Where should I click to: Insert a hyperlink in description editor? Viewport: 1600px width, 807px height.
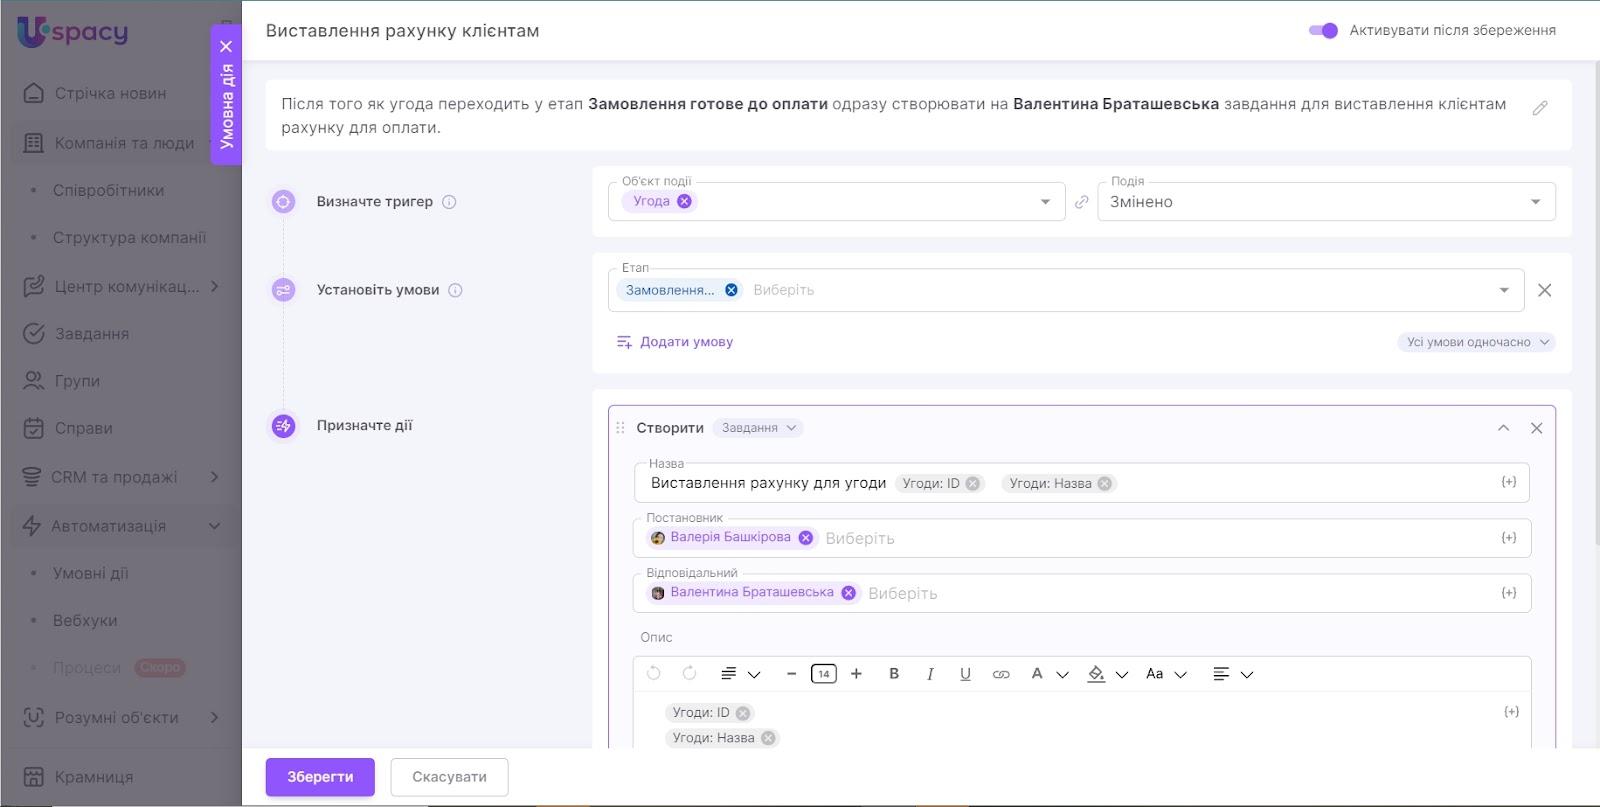(1001, 674)
